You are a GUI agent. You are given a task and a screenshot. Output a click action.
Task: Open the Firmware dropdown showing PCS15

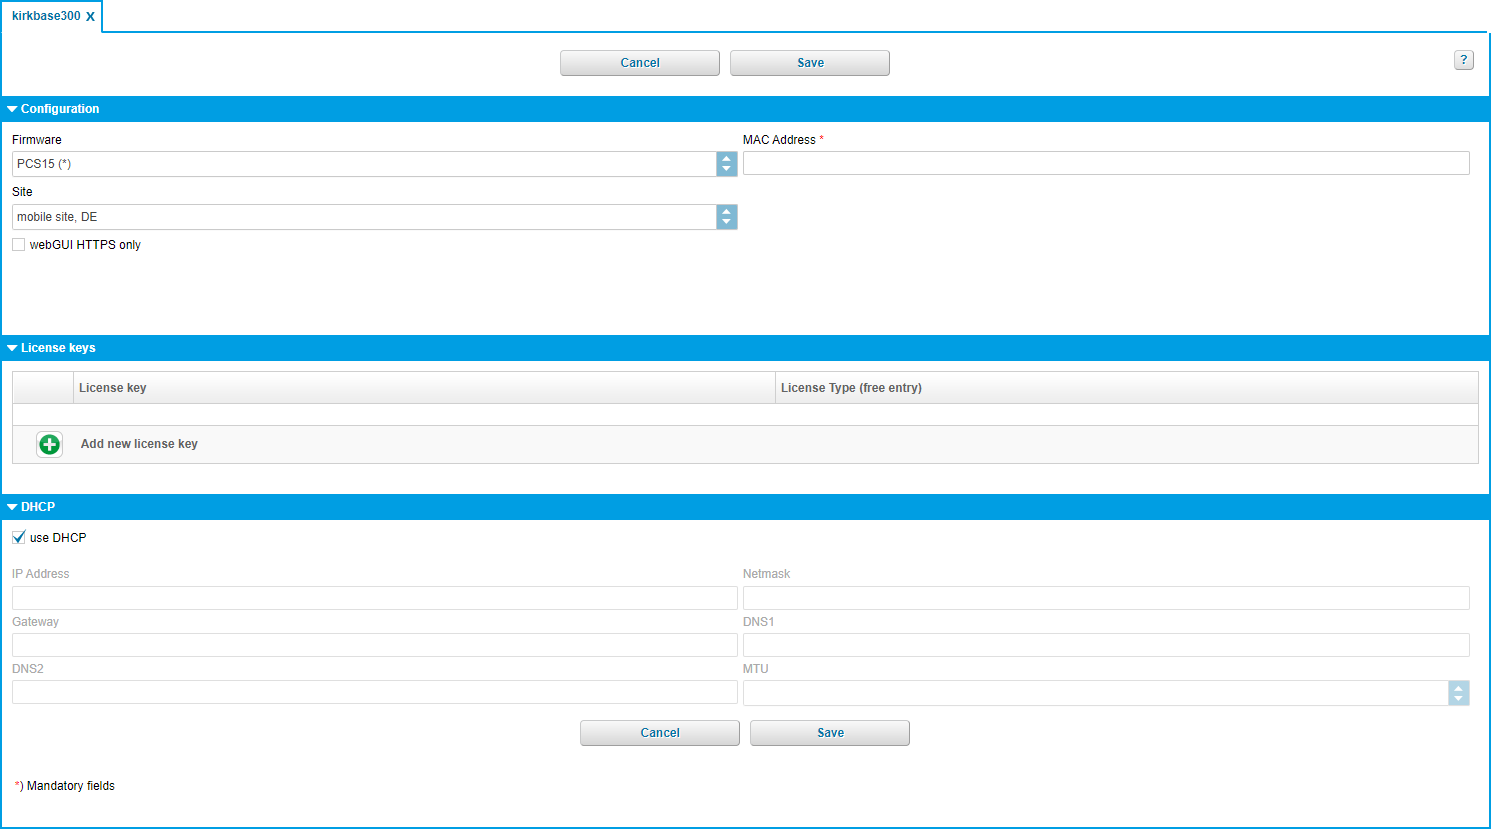(375, 164)
